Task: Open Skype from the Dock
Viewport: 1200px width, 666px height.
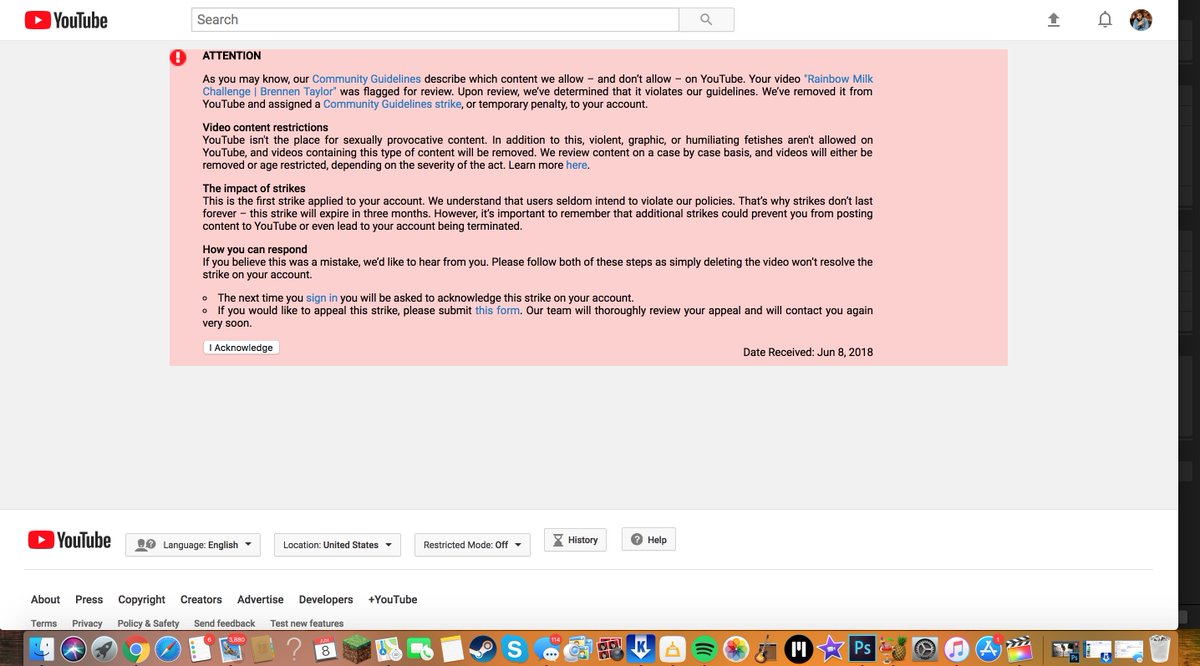Action: point(515,649)
